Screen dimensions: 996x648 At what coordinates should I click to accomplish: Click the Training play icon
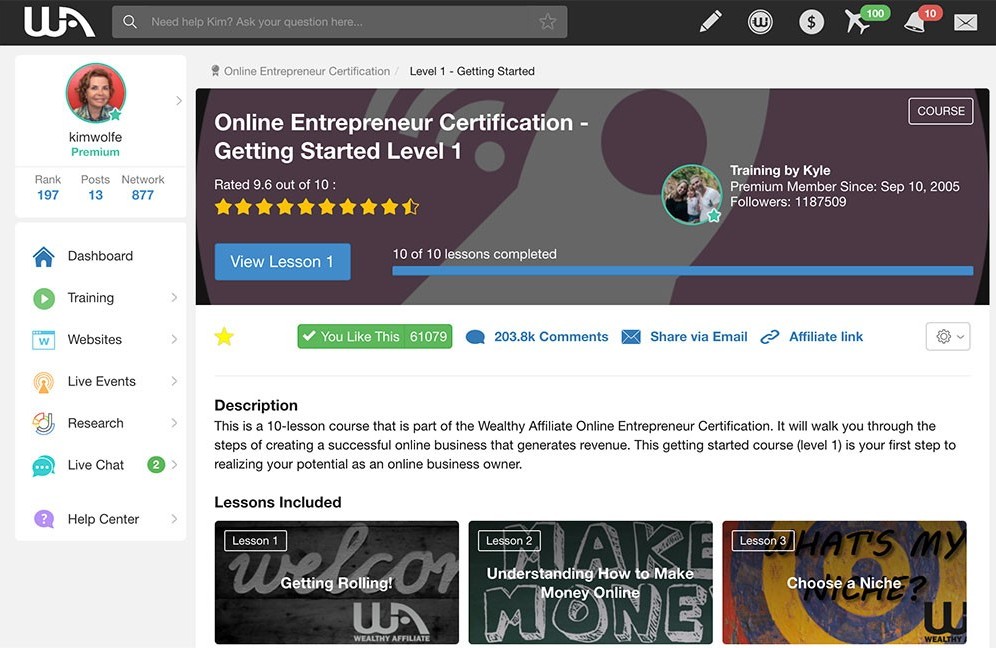point(44,298)
